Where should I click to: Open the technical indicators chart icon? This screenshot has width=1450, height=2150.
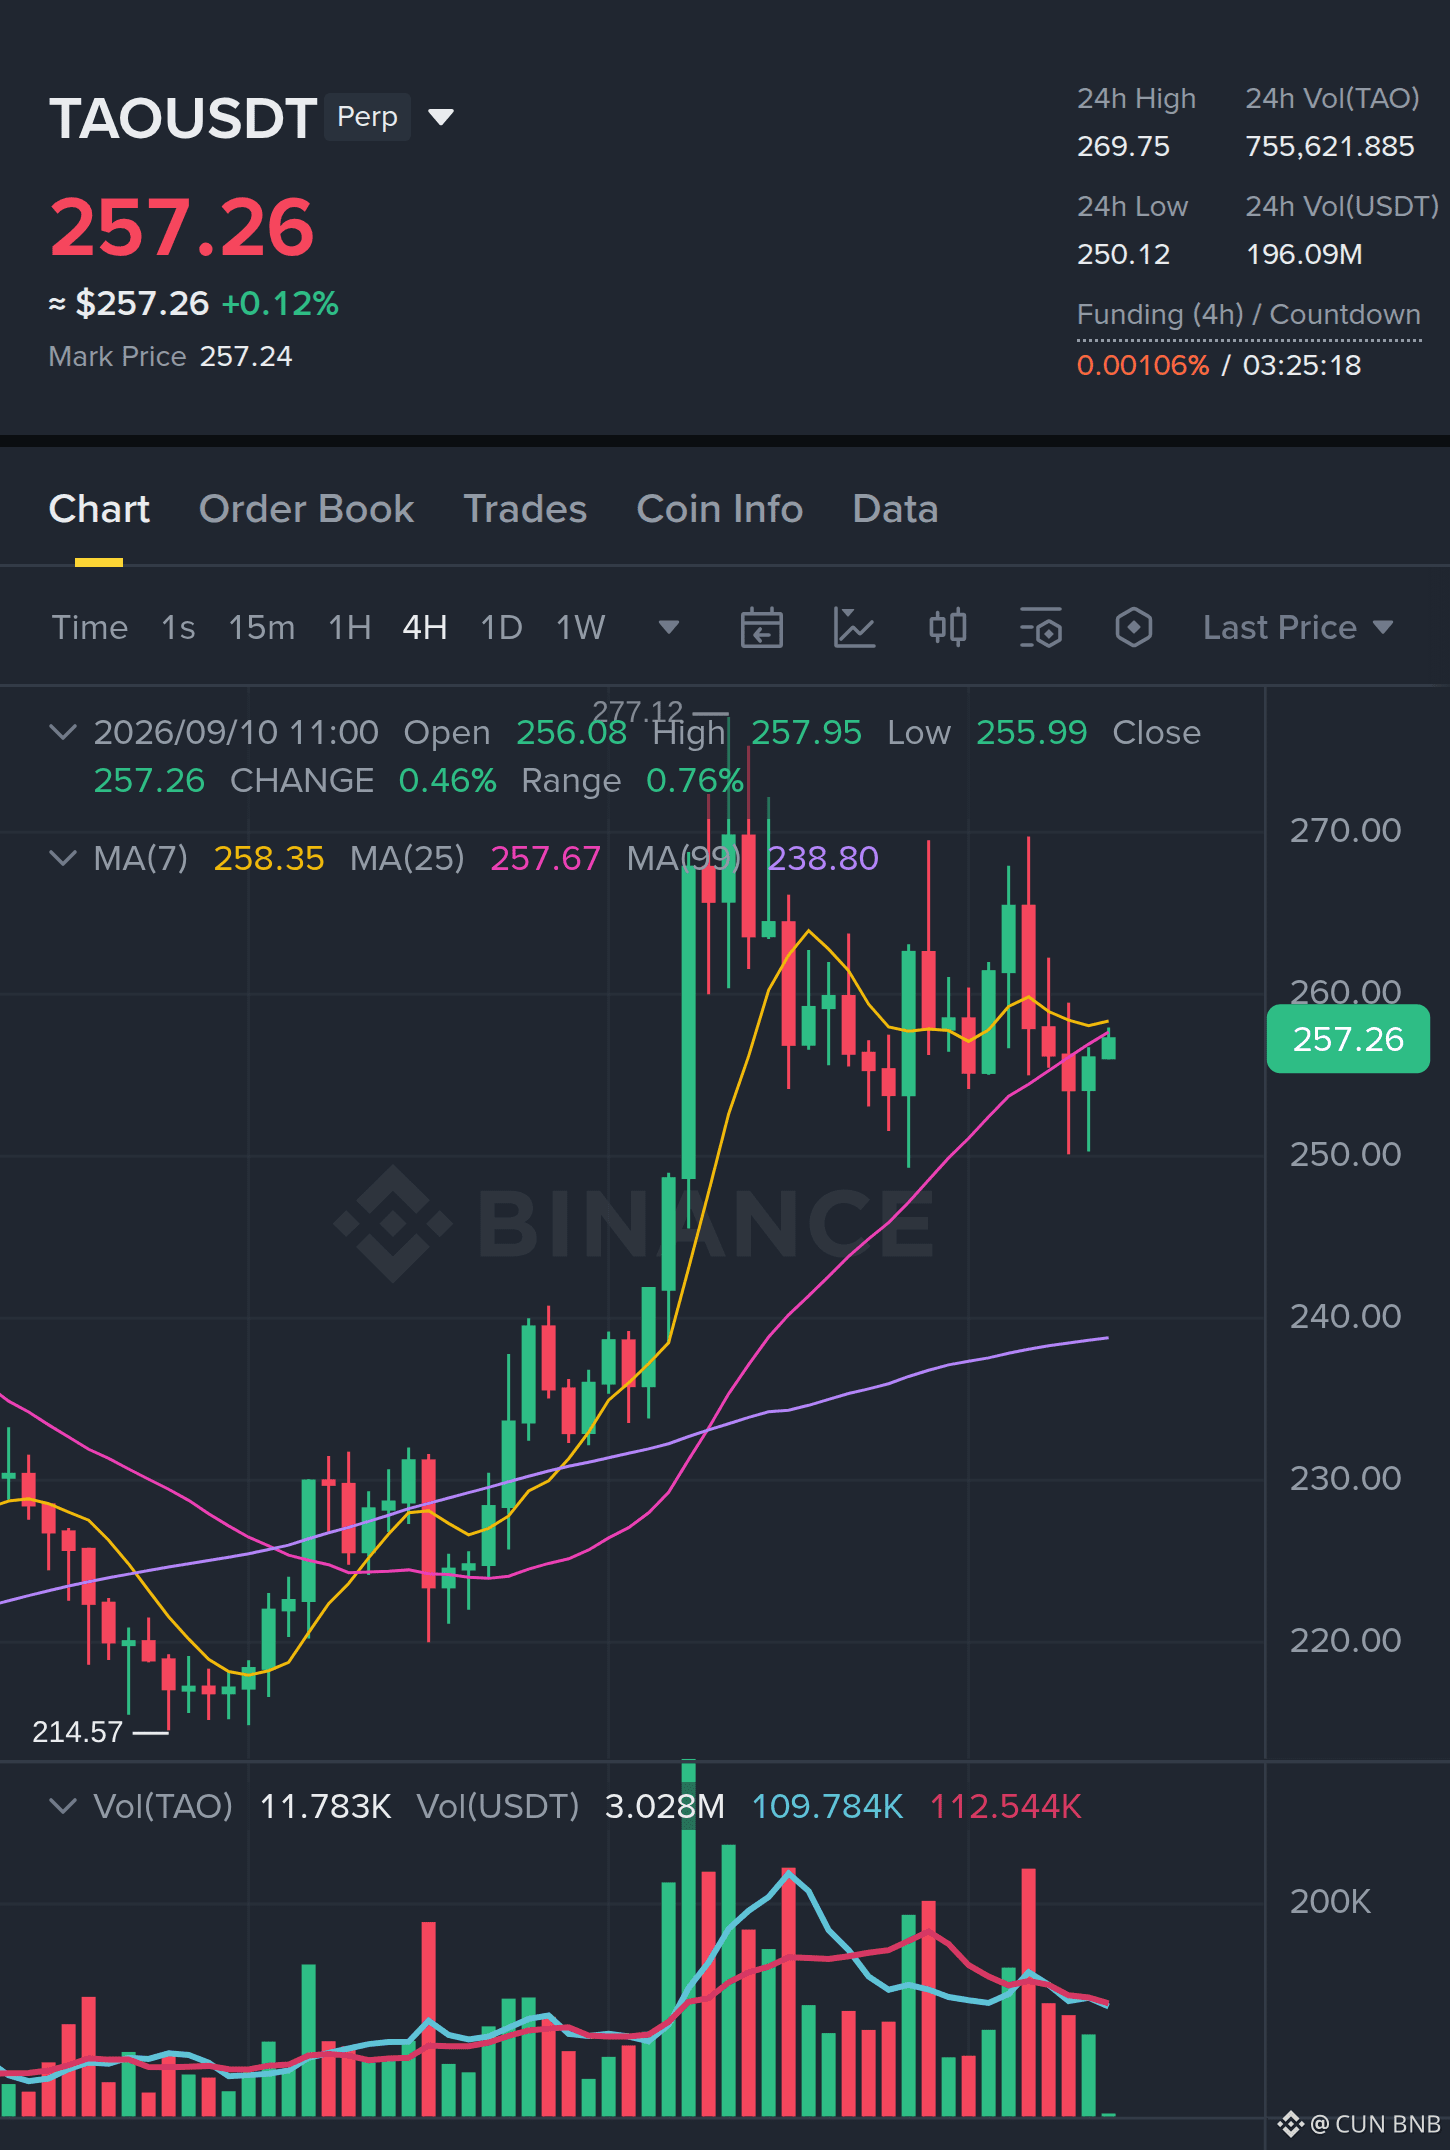pos(854,628)
